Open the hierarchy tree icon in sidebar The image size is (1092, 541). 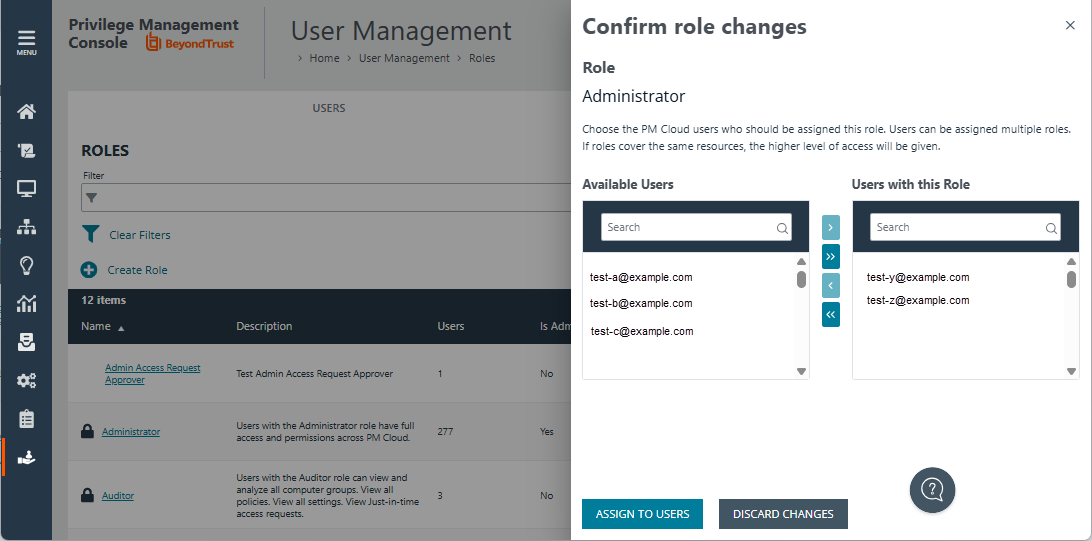(x=27, y=227)
